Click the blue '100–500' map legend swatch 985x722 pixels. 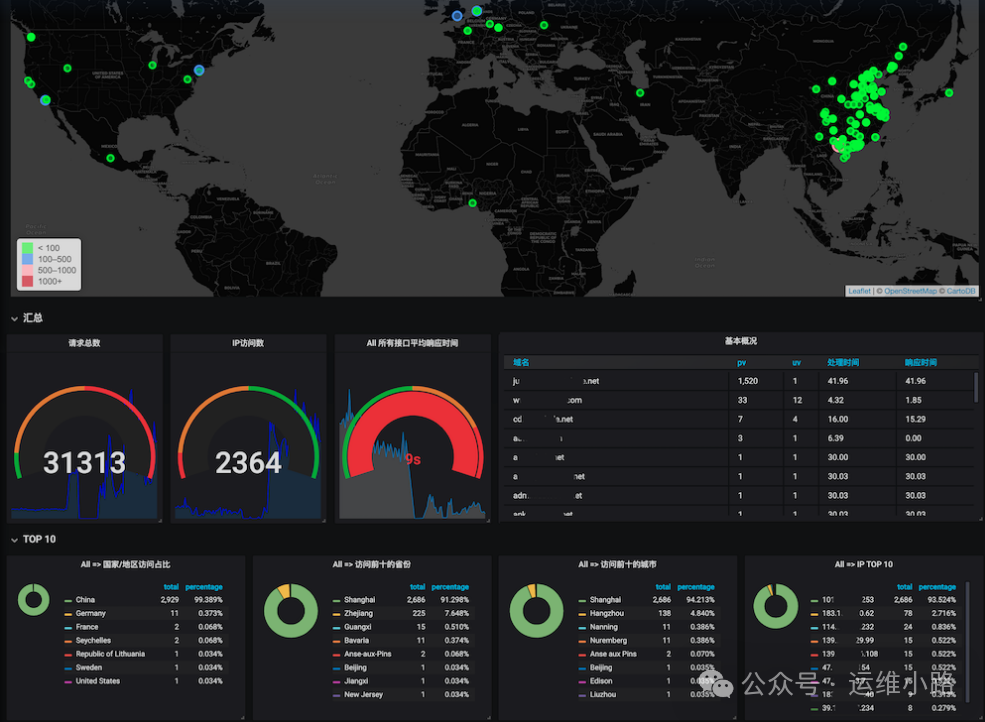click(28, 259)
